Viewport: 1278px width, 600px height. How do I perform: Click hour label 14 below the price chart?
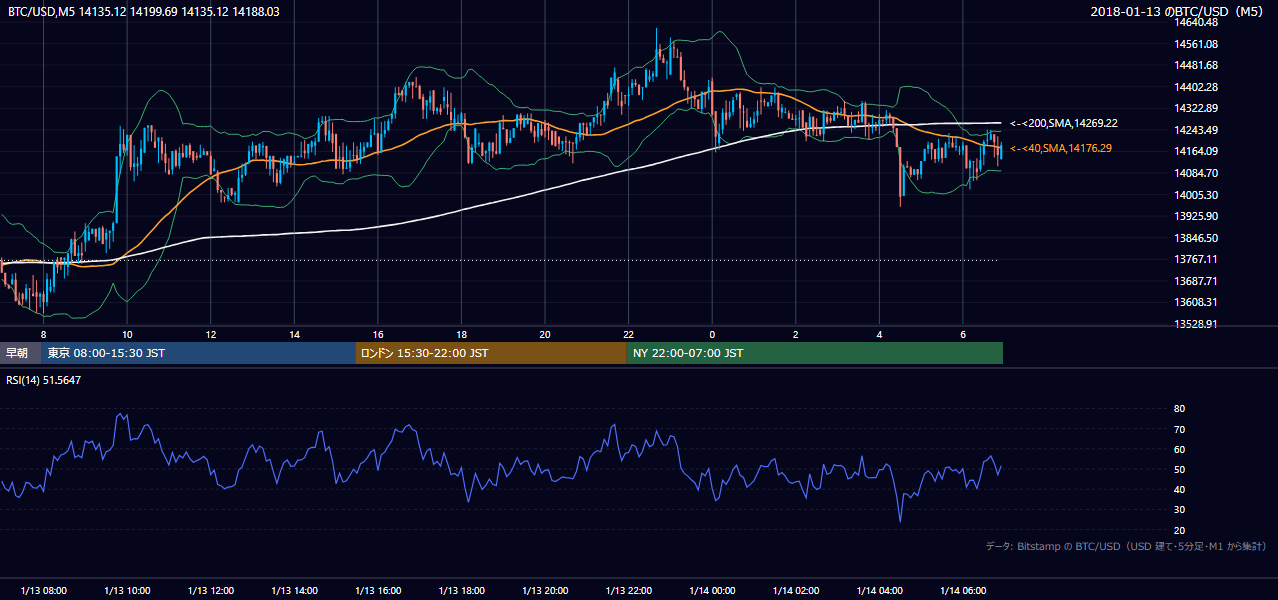click(x=294, y=333)
